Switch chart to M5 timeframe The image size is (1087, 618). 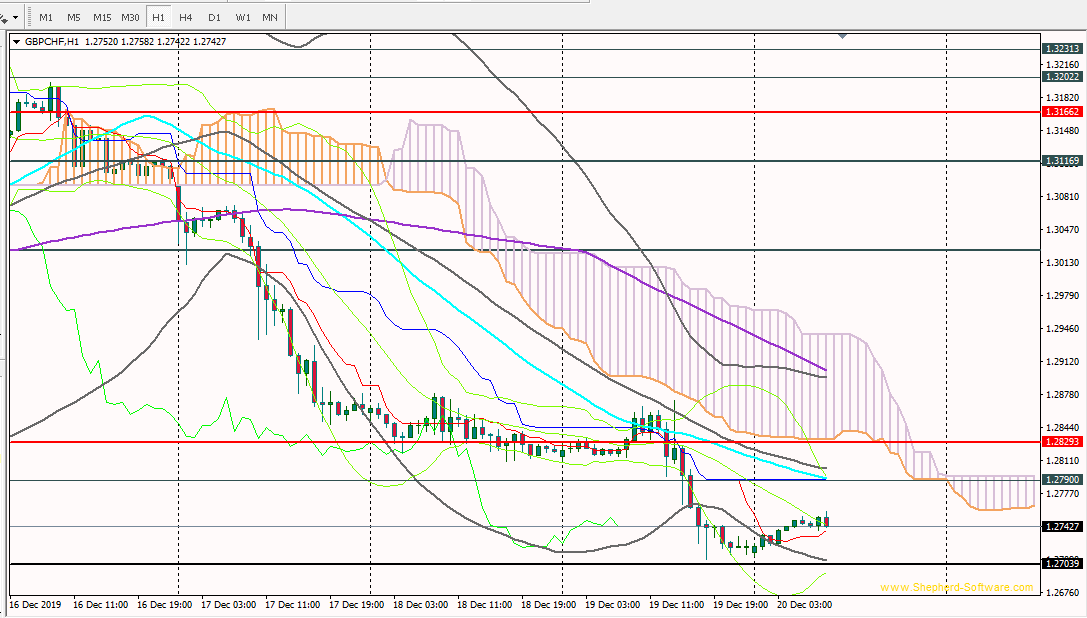tap(73, 17)
